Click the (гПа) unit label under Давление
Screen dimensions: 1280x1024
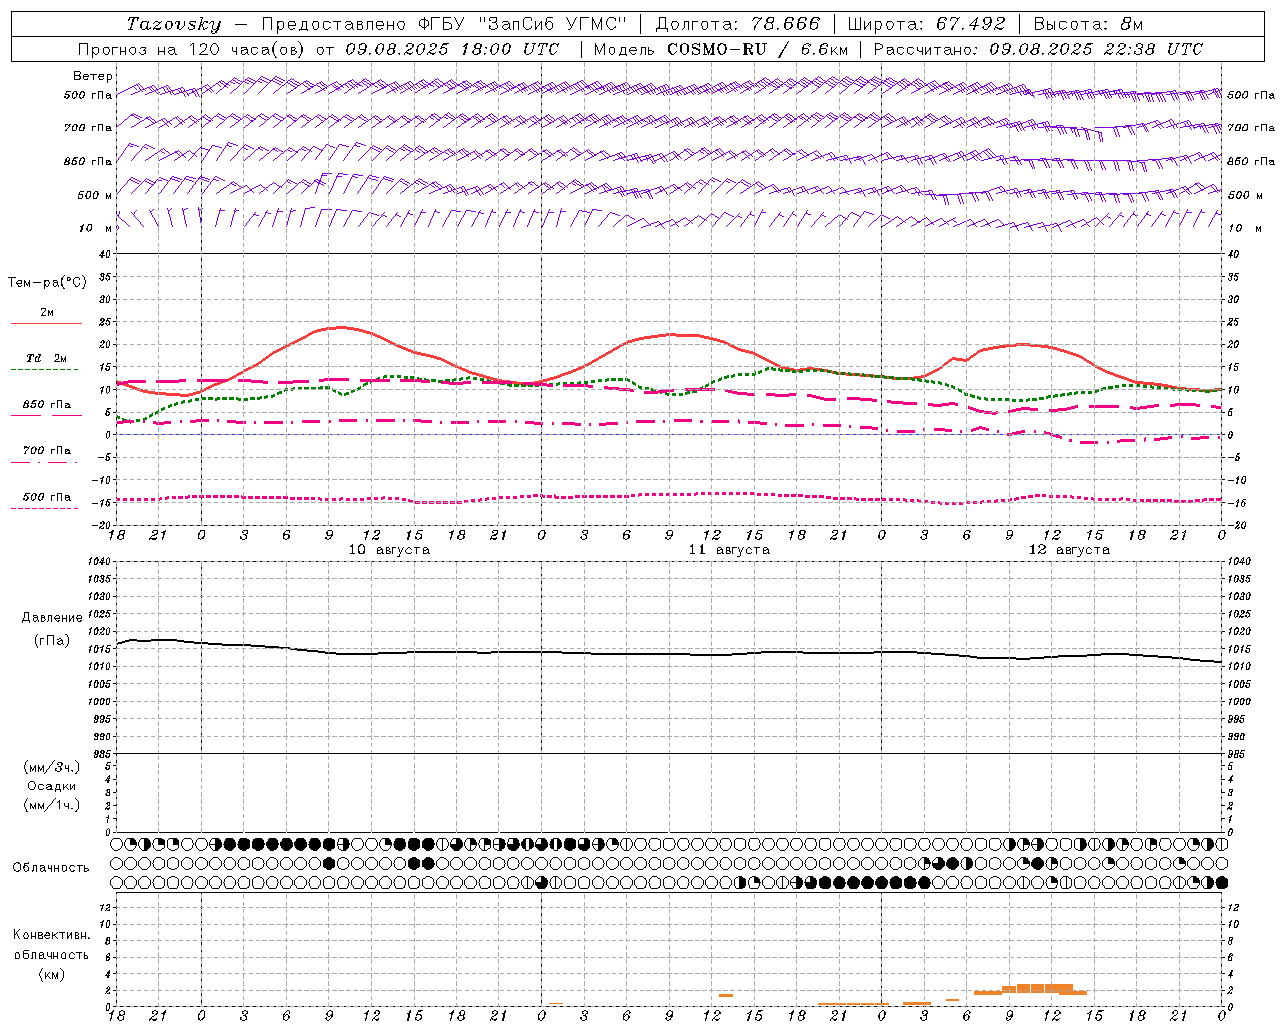[x=52, y=640]
